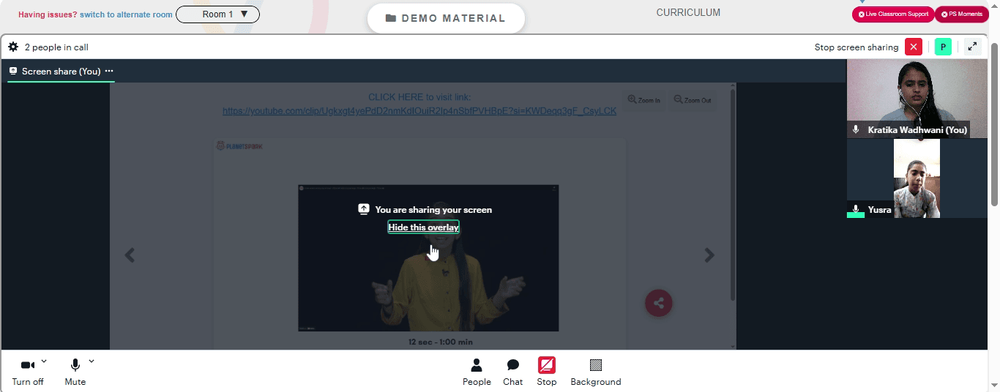Click switch to alternate room link
1000x392 pixels.
click(x=126, y=14)
